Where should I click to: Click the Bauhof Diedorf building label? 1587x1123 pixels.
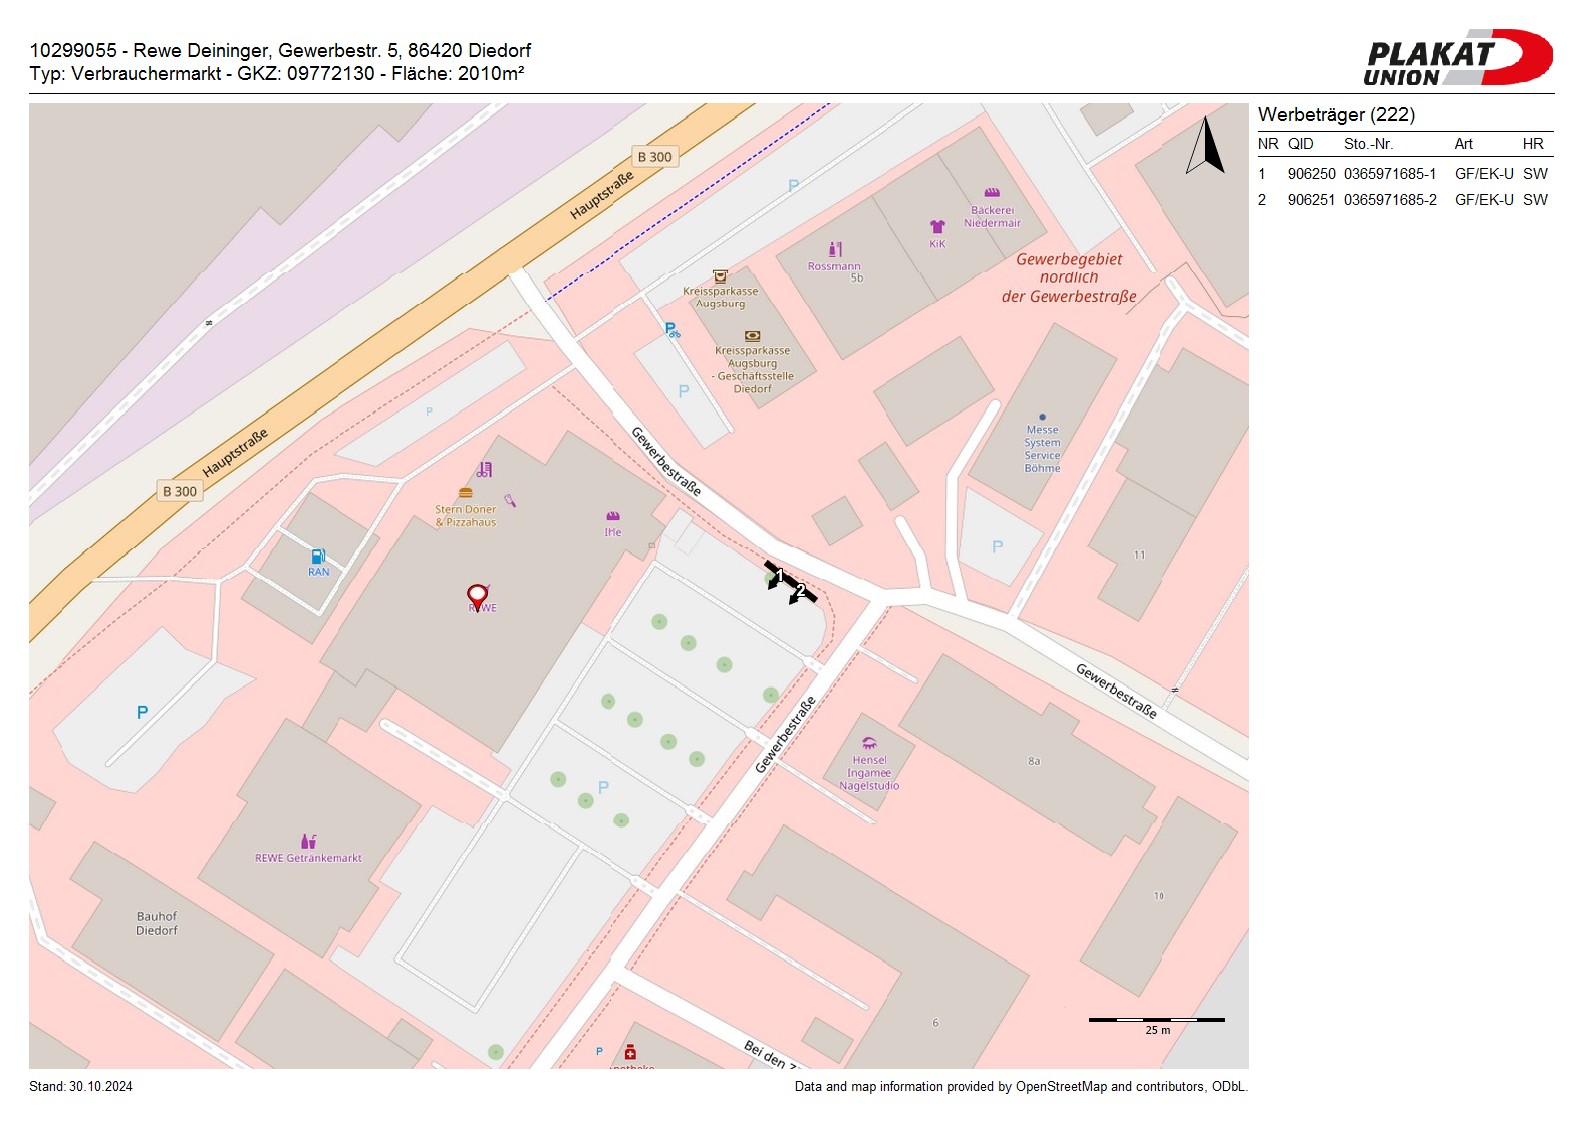point(157,923)
